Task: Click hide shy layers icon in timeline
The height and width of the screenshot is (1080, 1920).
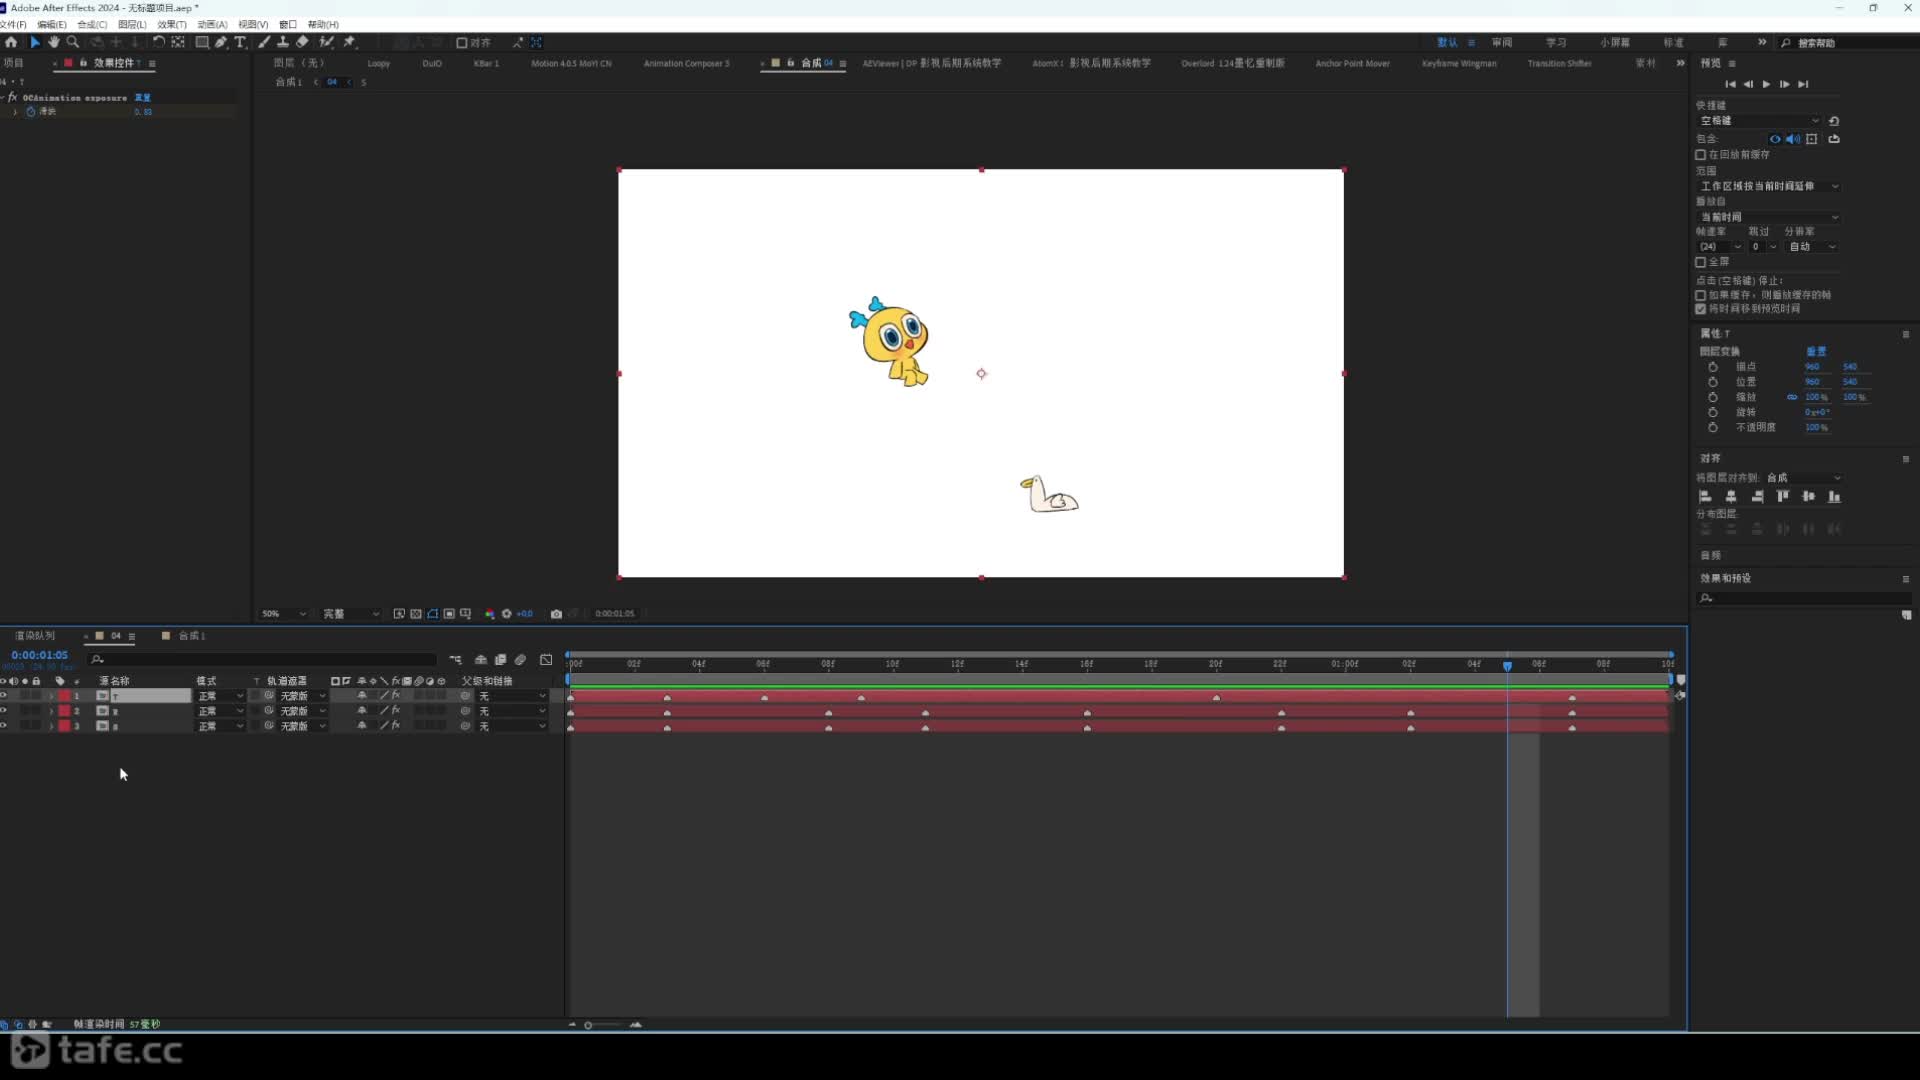Action: click(x=481, y=660)
